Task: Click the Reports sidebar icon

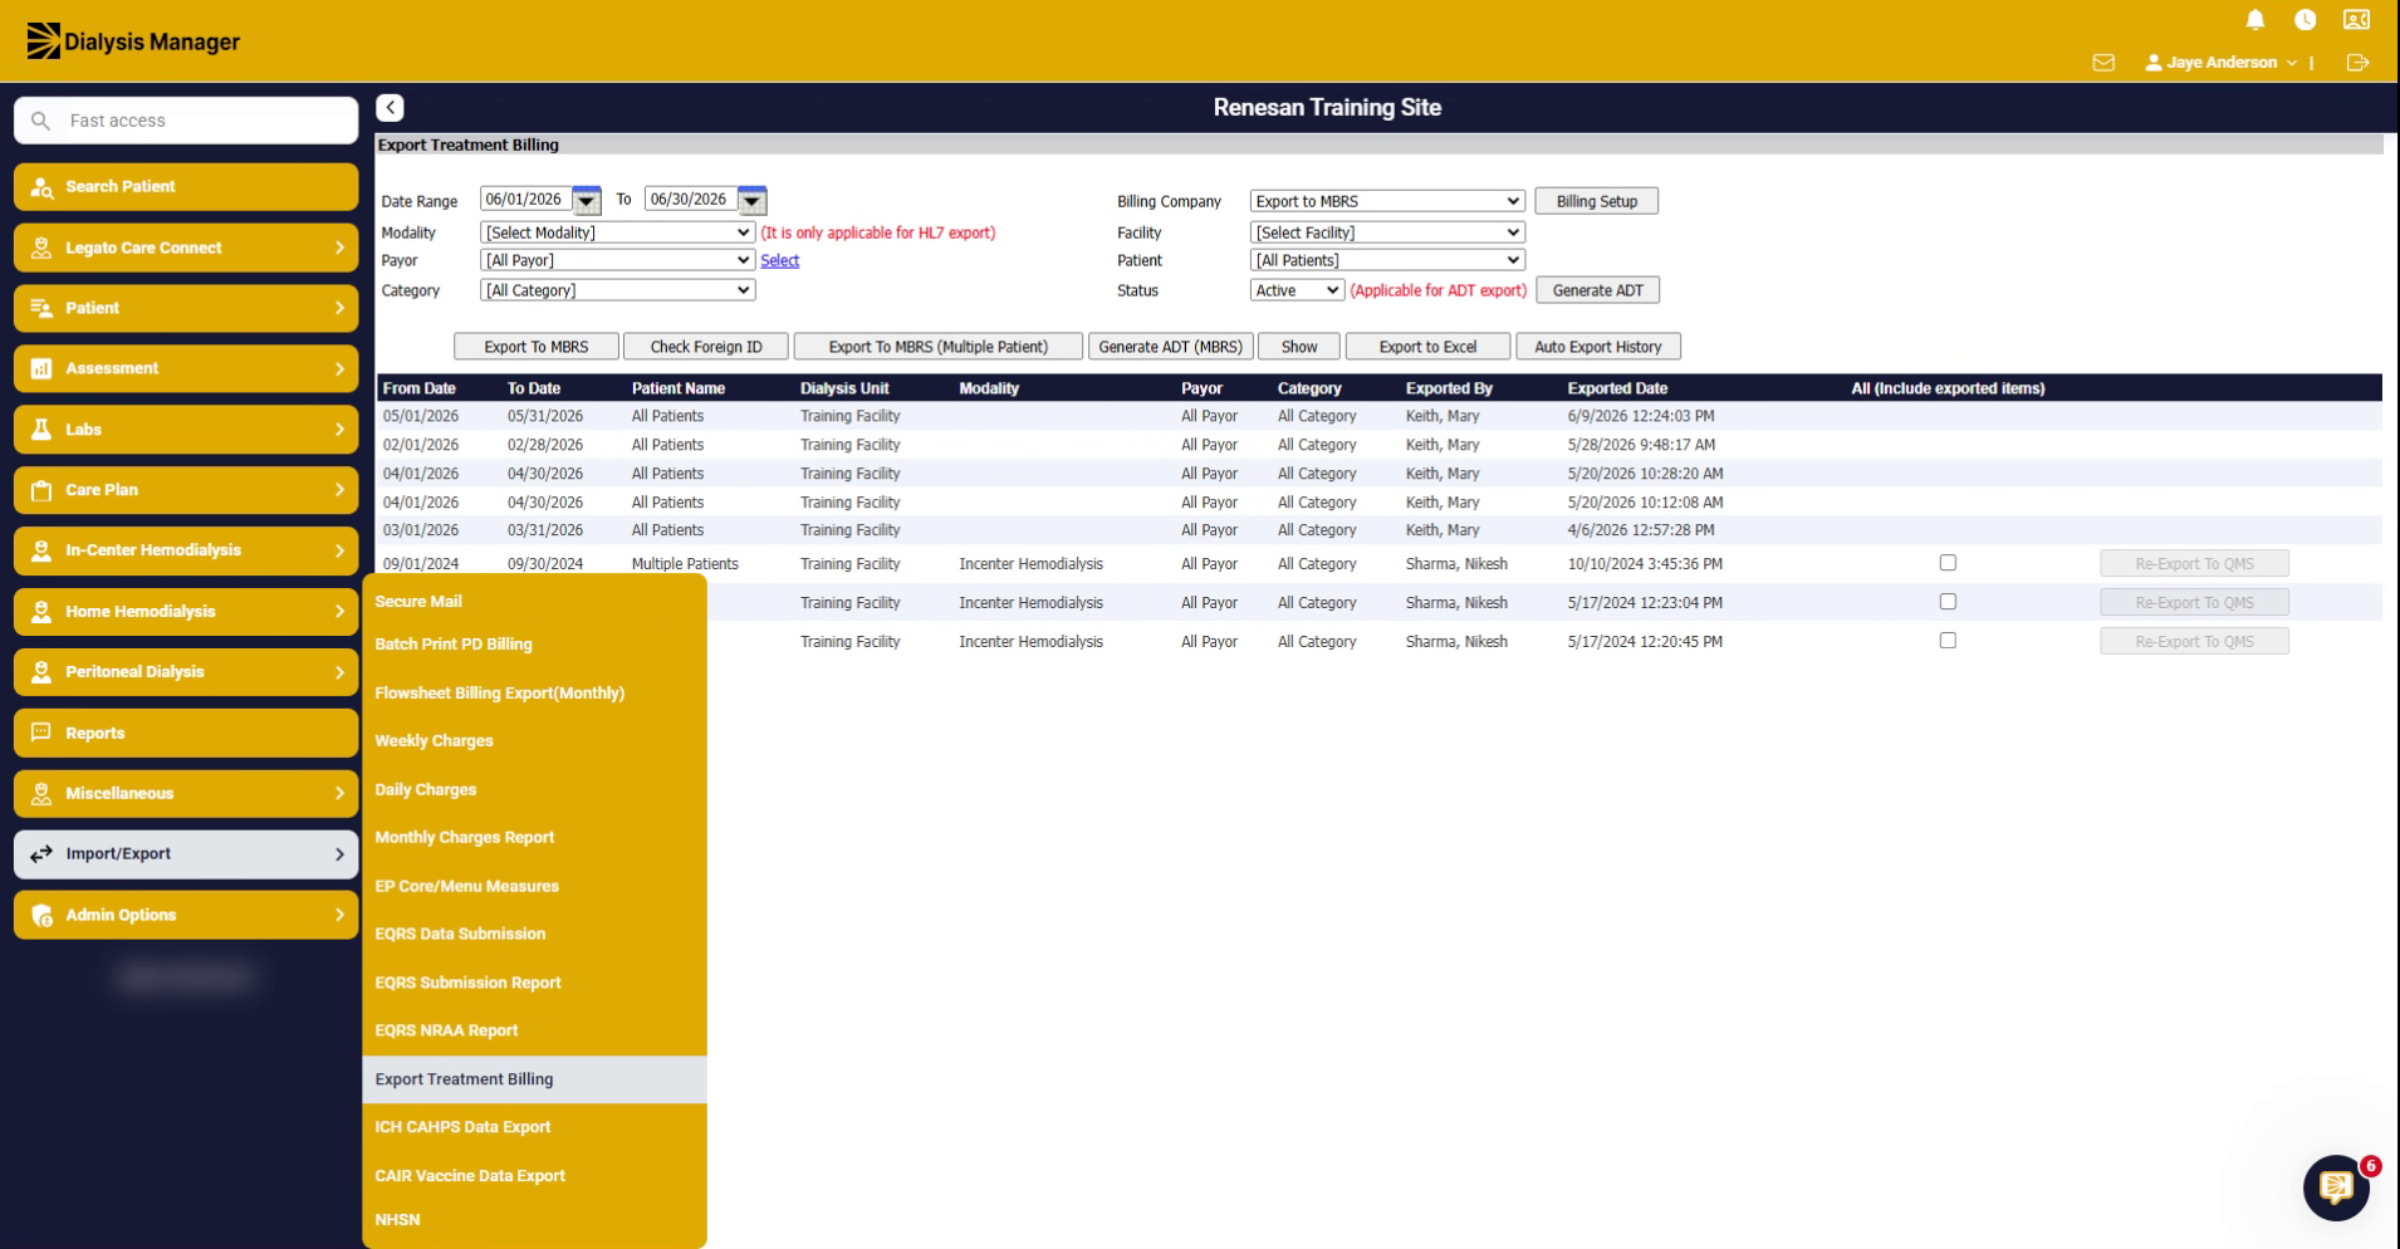Action: pos(41,732)
